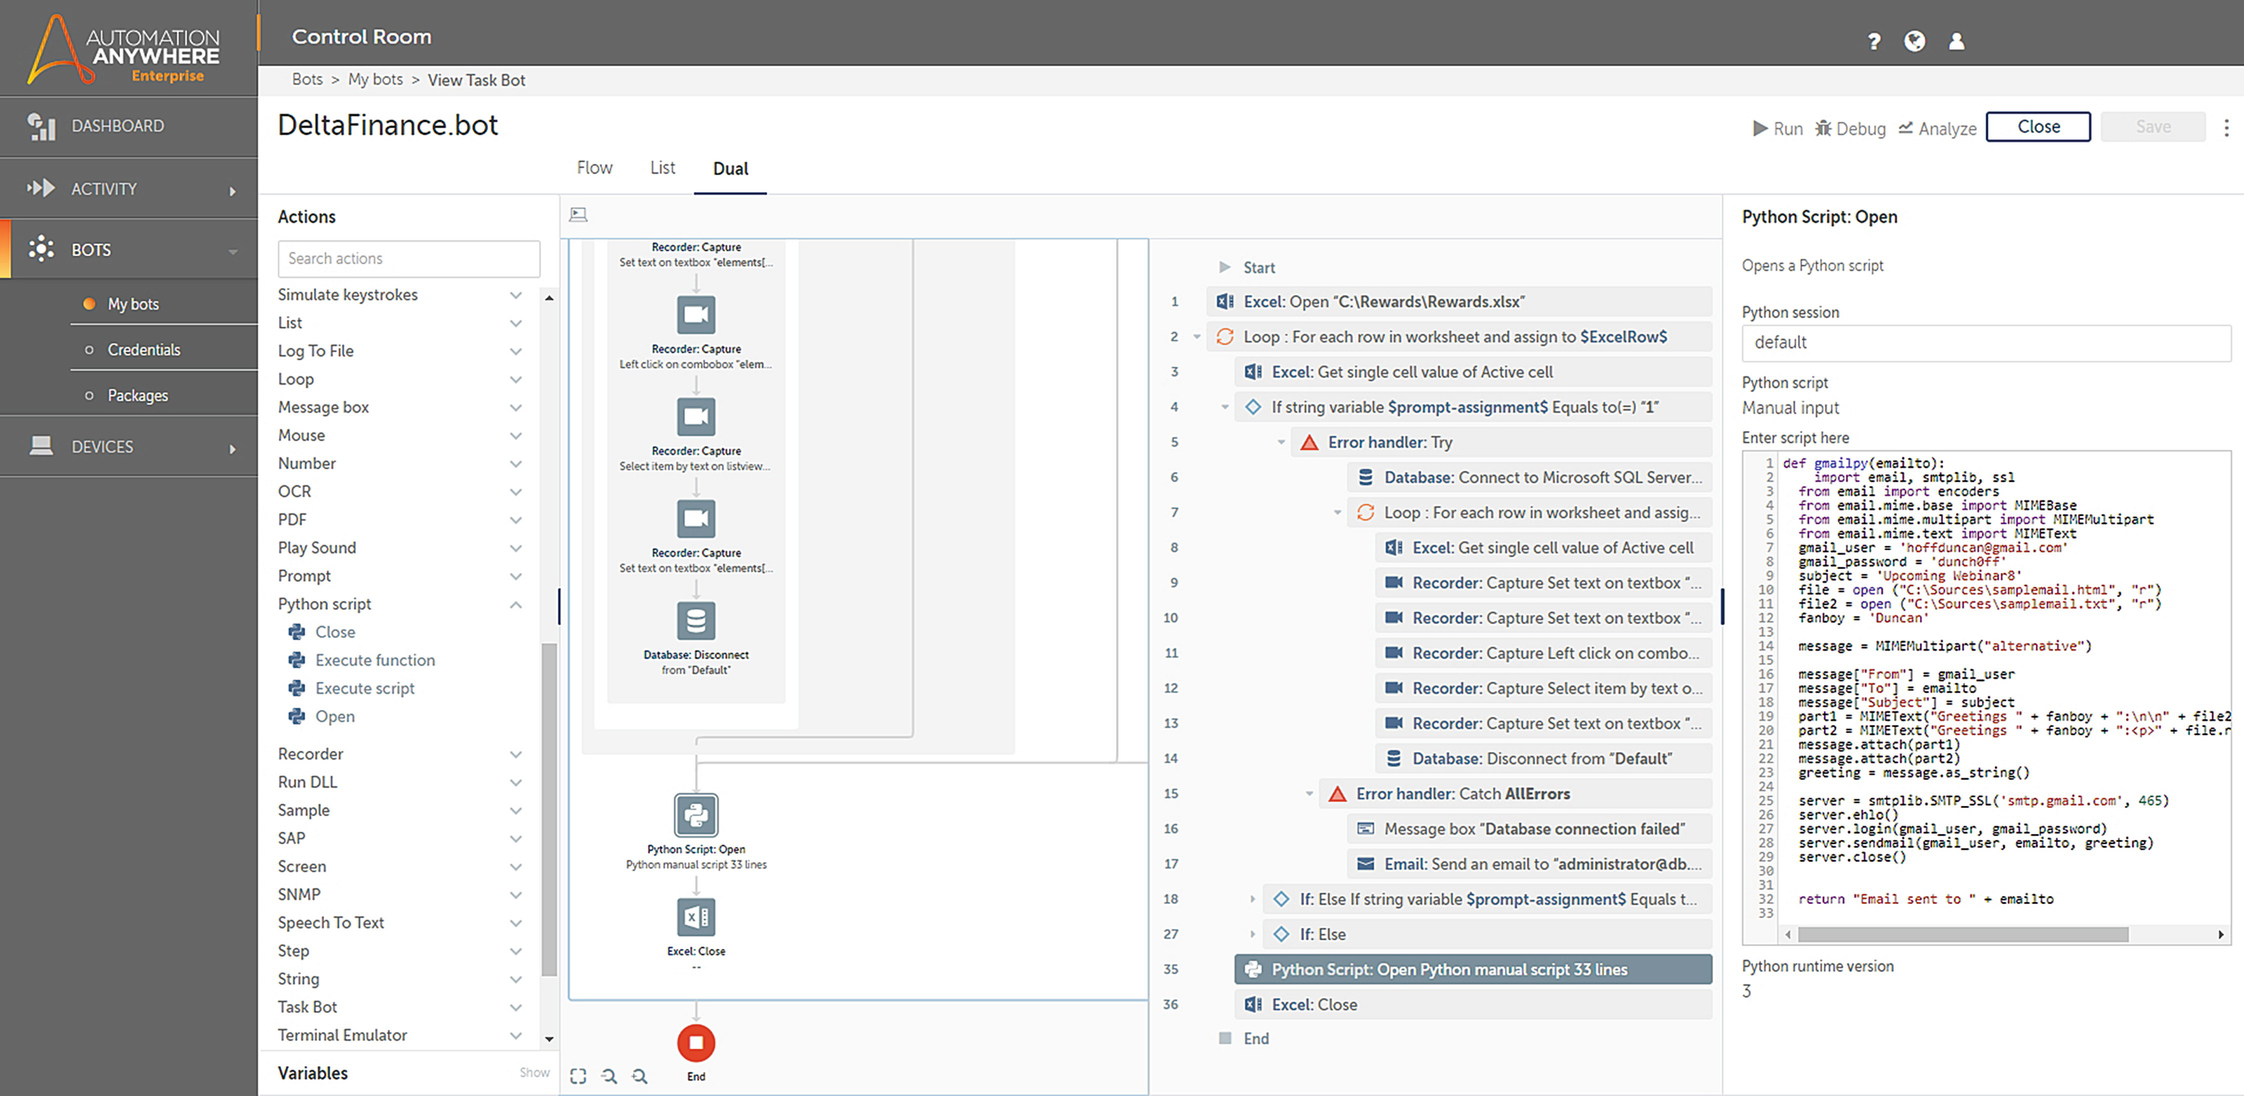Click the script editor scroll-right arrow
Screen dimensions: 2244x1096
coord(2221,935)
